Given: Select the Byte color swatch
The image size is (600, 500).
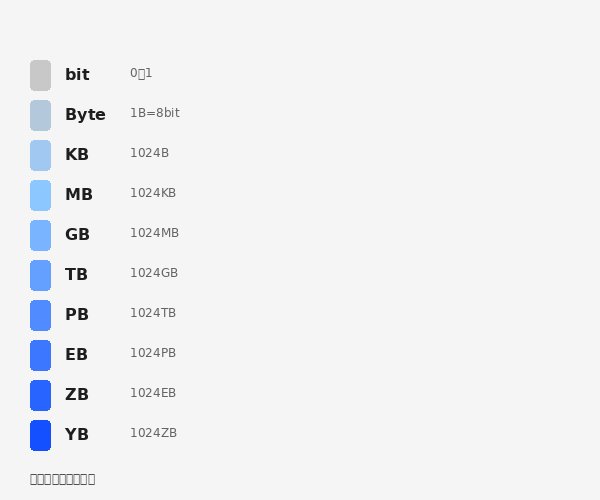Looking at the screenshot, I should point(41,116).
